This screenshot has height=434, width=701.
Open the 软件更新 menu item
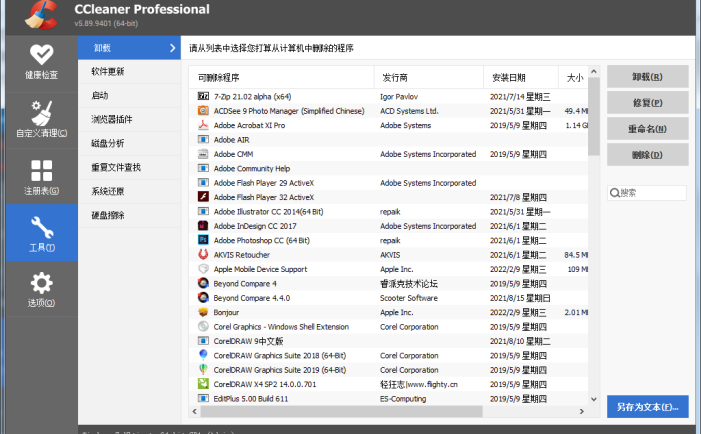click(129, 72)
